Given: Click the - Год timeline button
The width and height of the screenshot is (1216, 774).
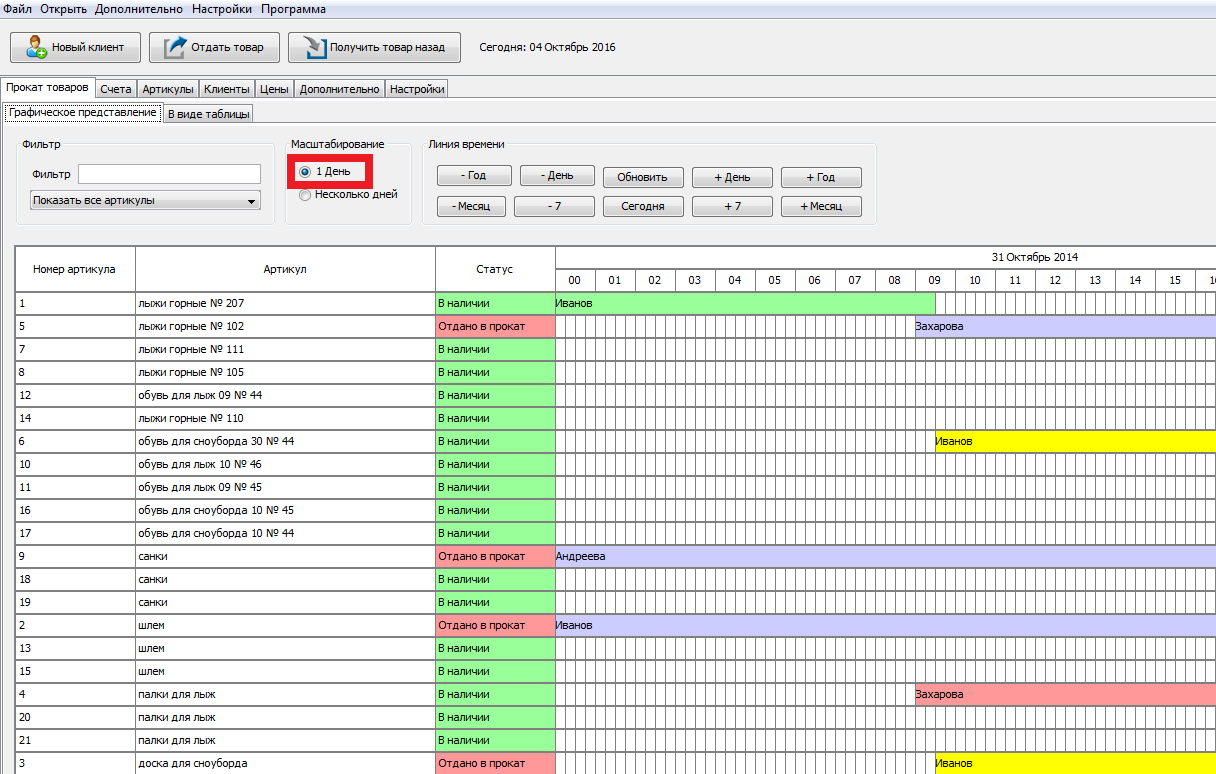Looking at the screenshot, I should click(x=475, y=176).
